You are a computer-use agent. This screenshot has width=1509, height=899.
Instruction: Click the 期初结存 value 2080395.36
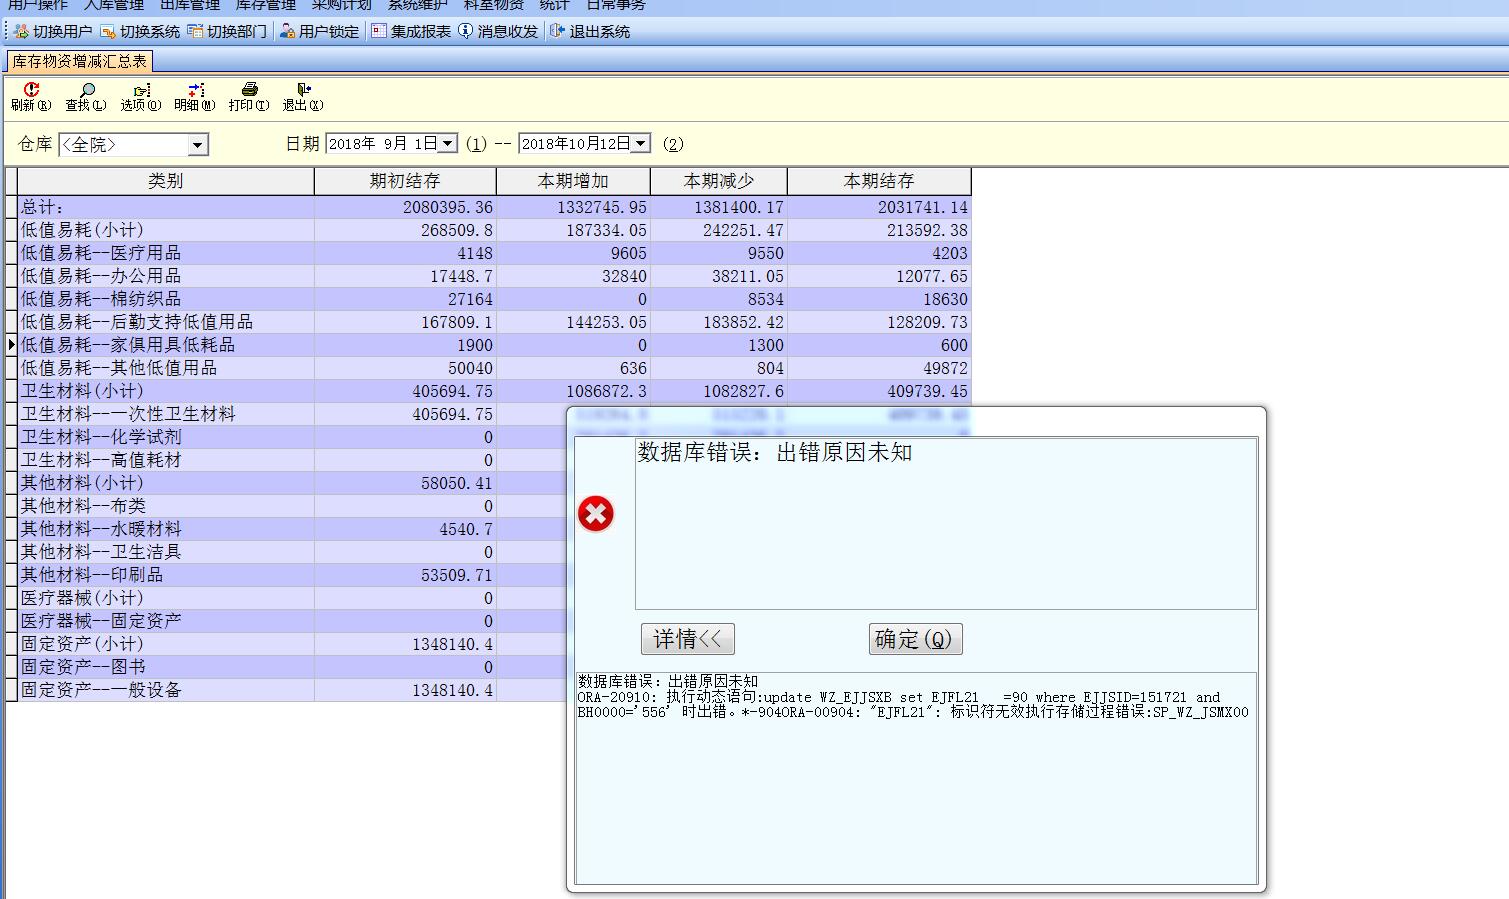point(448,207)
